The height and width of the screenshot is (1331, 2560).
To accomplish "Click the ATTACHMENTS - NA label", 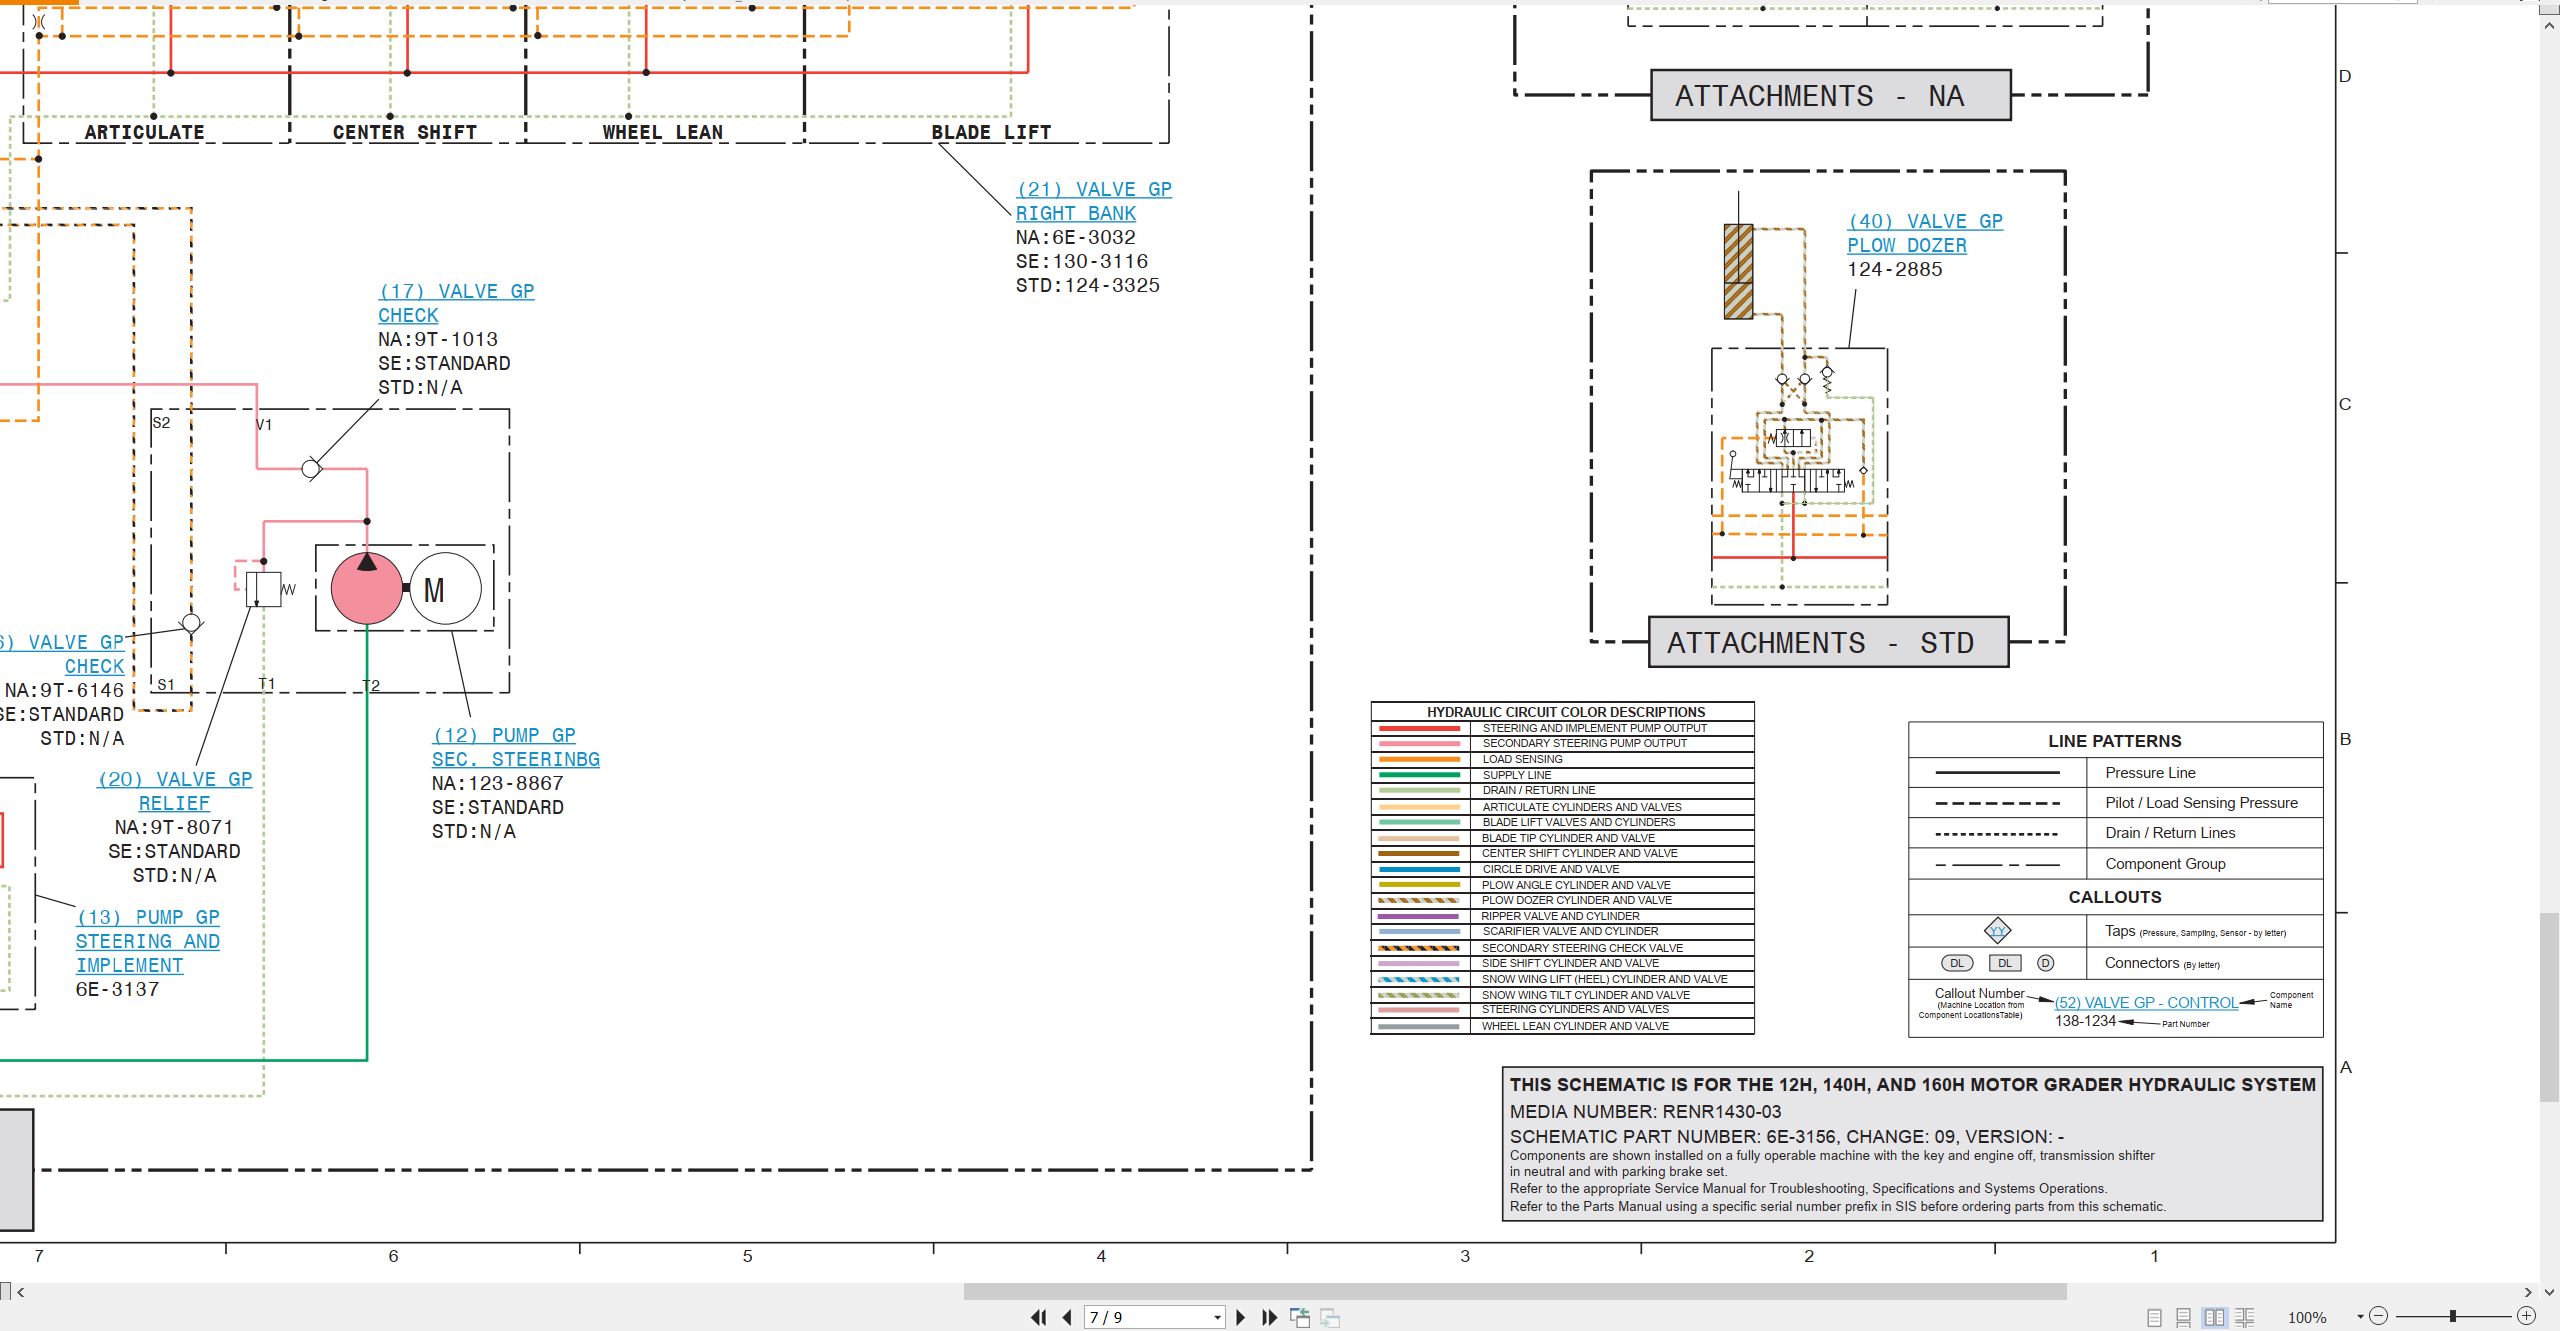I will (1830, 95).
